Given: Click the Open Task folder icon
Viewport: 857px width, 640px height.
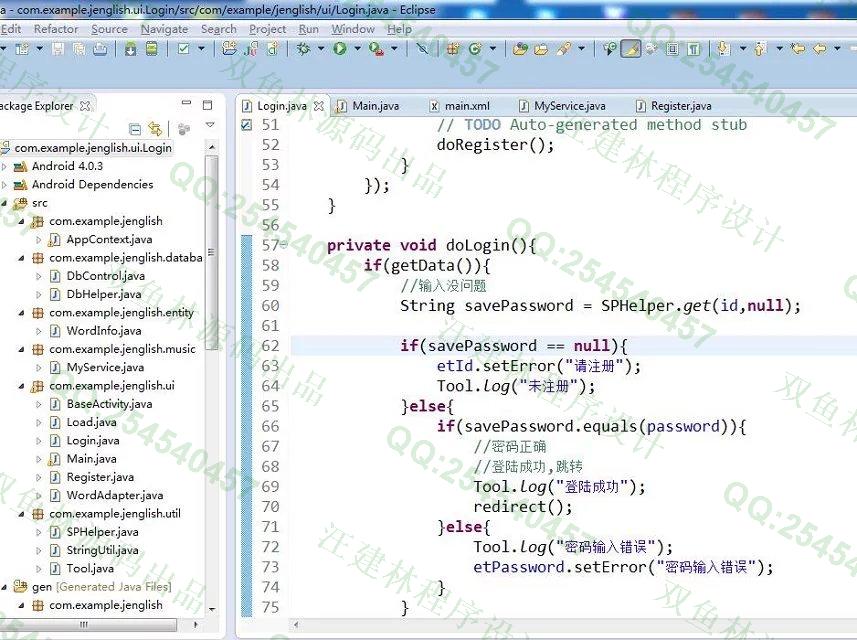Looking at the screenshot, I should (541, 49).
